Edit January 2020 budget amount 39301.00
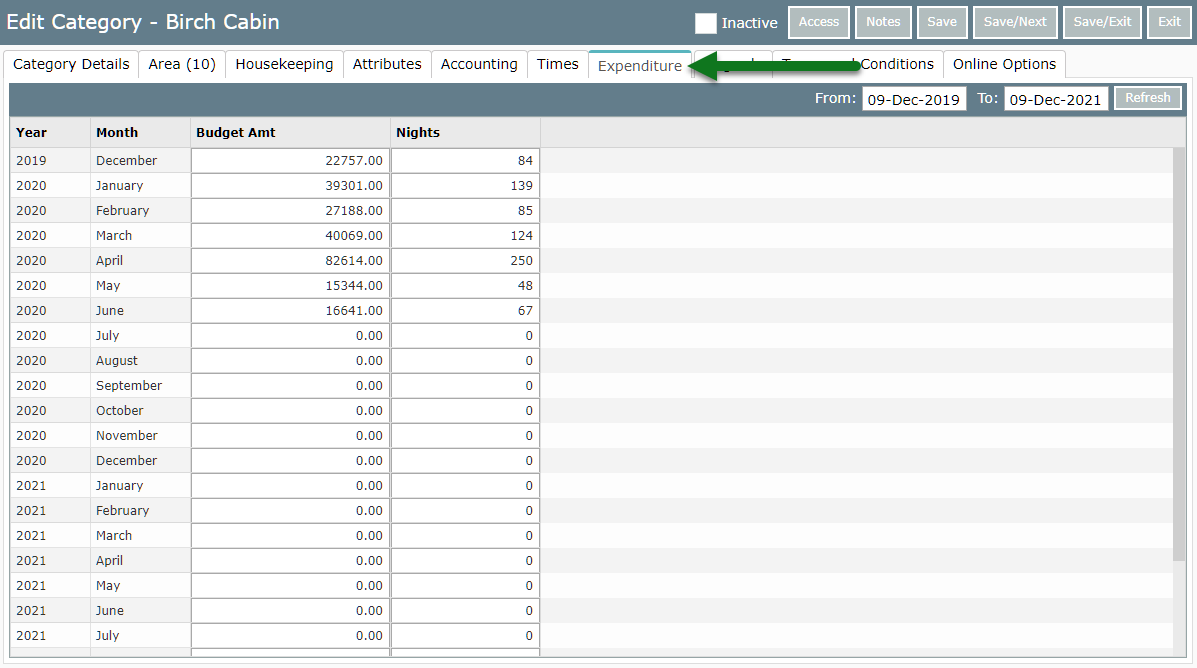Image resolution: width=1197 pixels, height=668 pixels. [x=291, y=186]
